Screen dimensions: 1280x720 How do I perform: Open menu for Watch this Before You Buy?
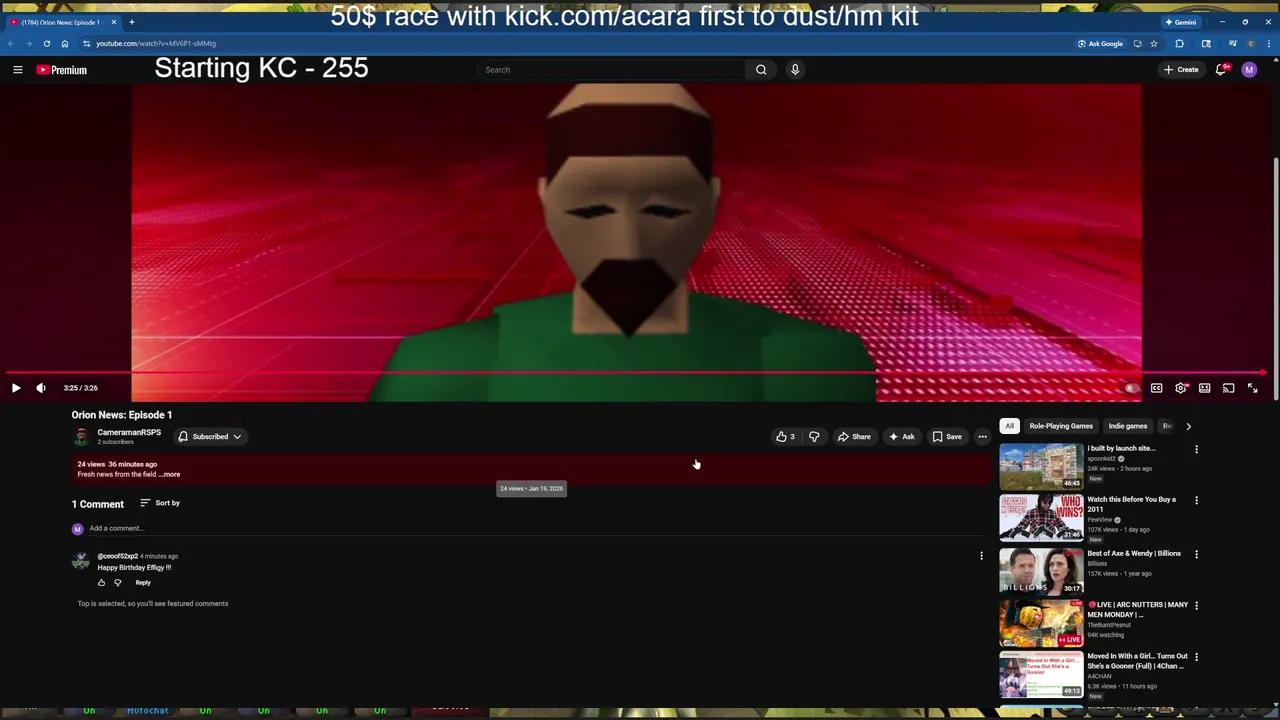point(1196,500)
